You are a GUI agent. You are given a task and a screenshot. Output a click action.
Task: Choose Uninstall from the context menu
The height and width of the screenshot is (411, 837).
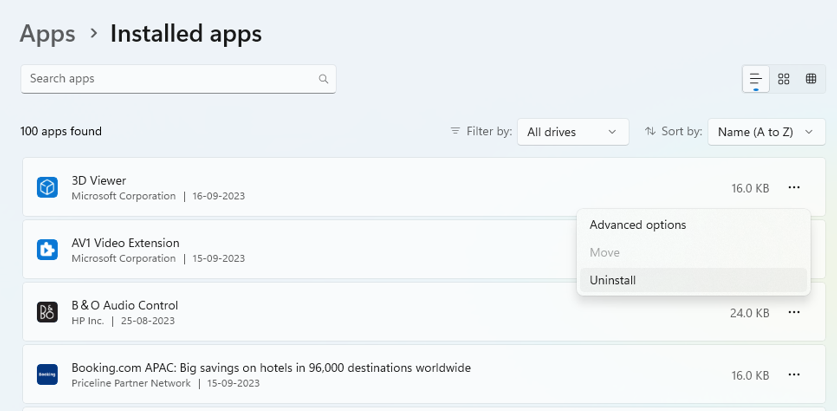click(x=613, y=280)
